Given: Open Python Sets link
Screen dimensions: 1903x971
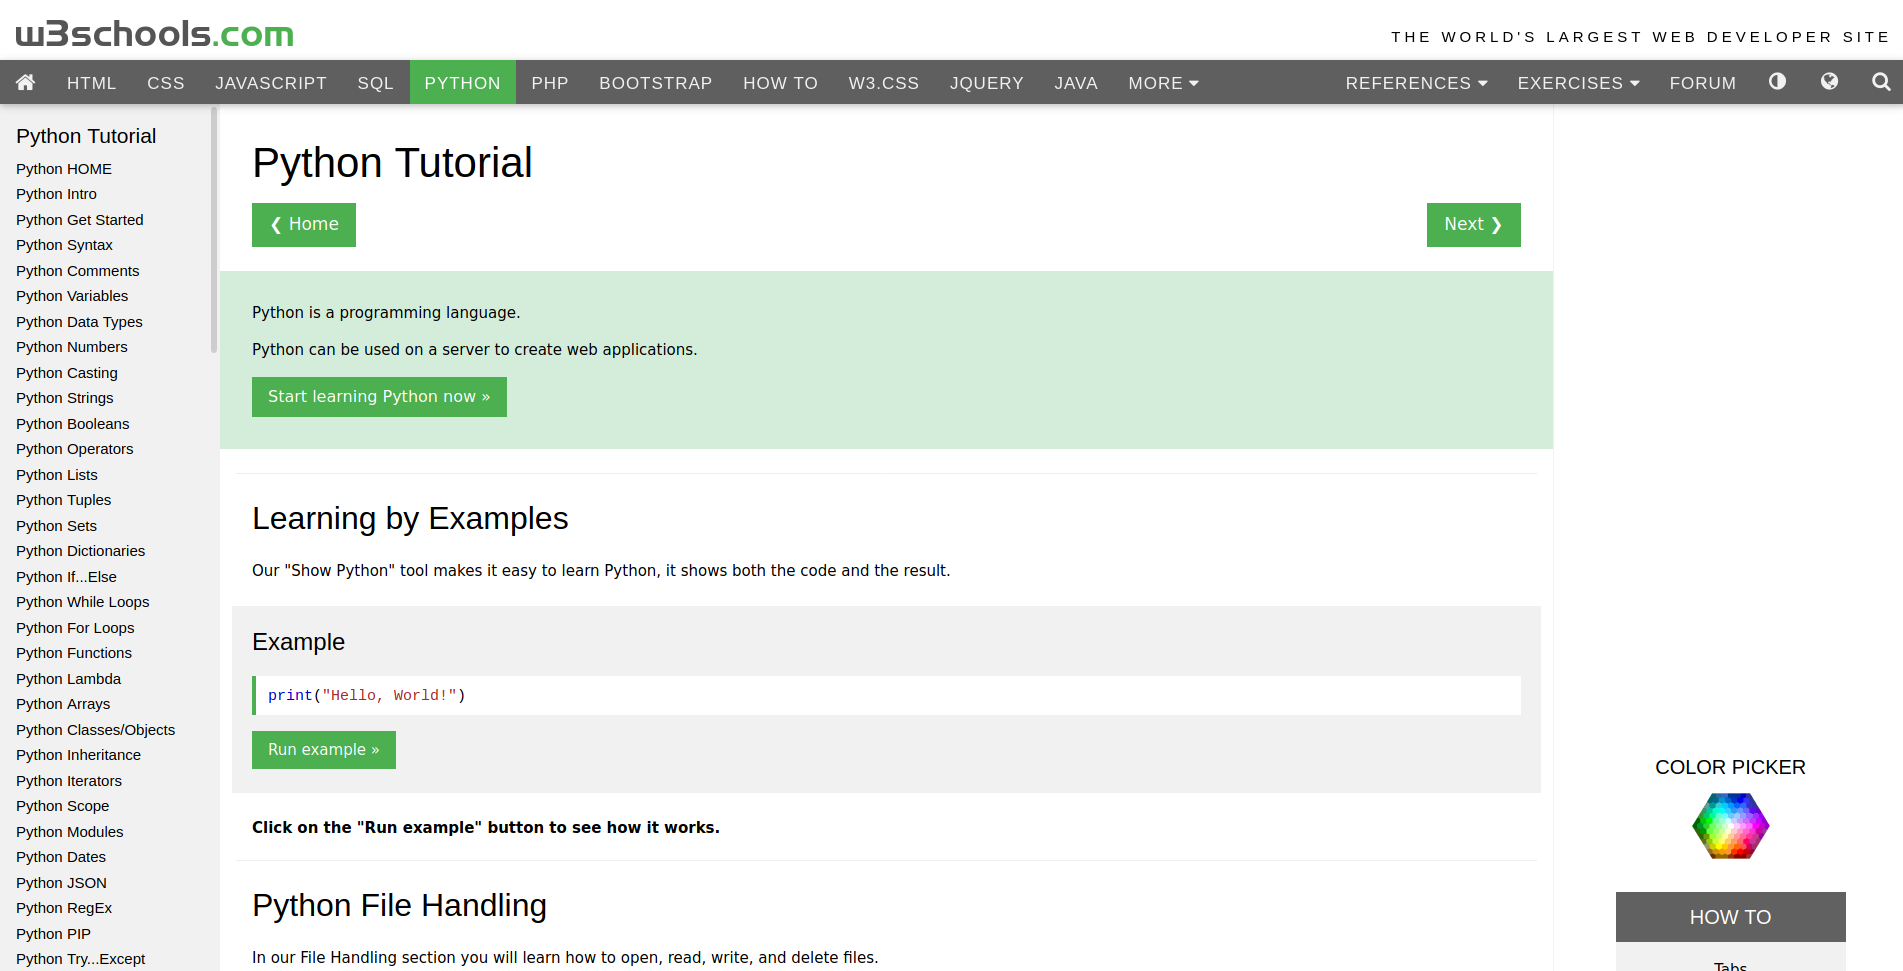Looking at the screenshot, I should 57,526.
